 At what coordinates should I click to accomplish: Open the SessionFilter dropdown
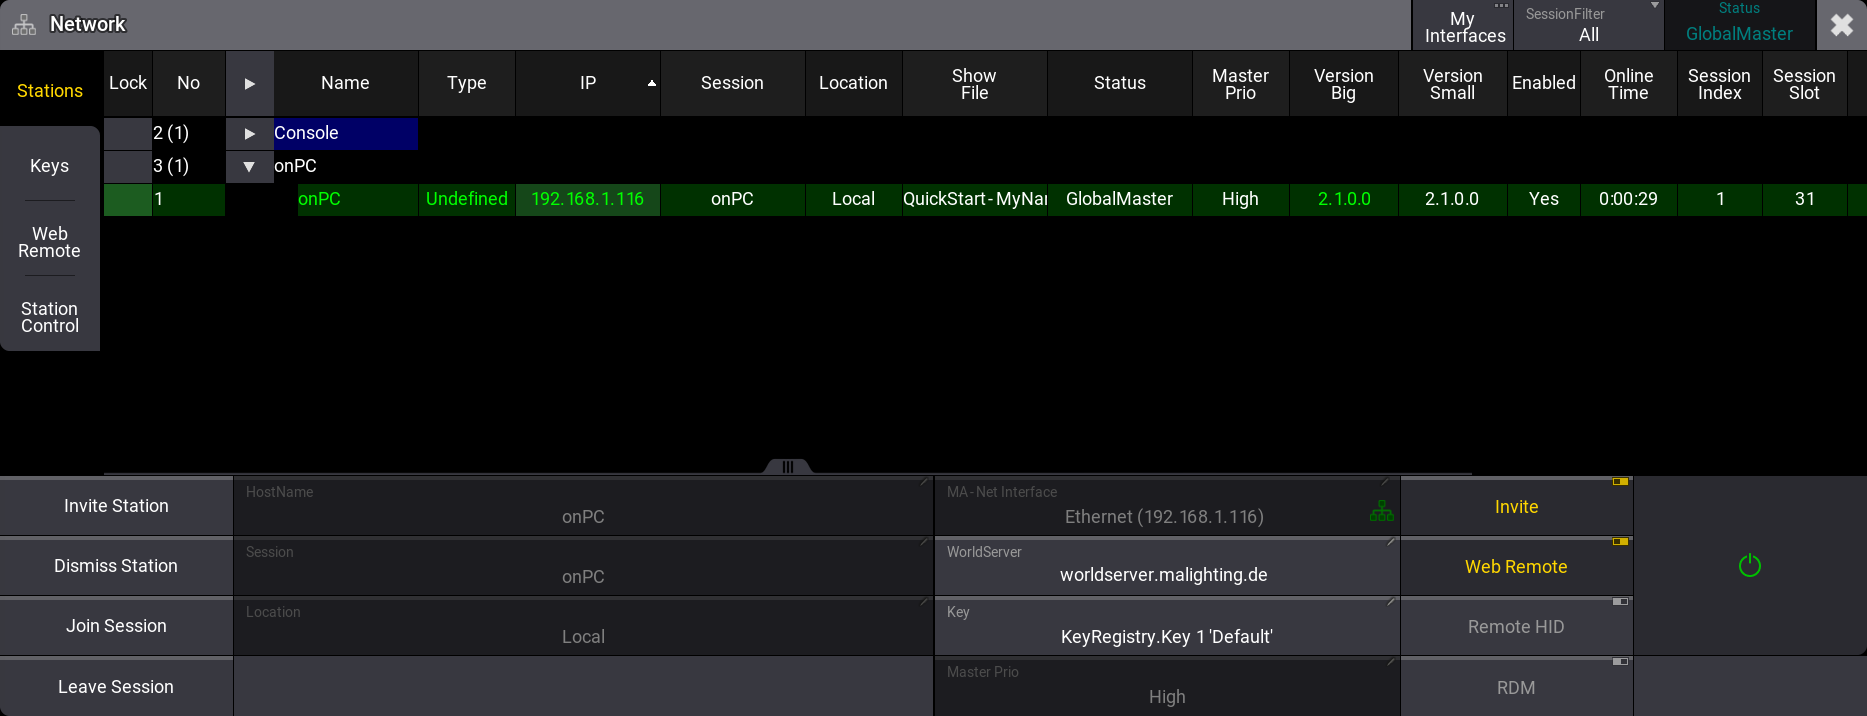tap(1588, 25)
